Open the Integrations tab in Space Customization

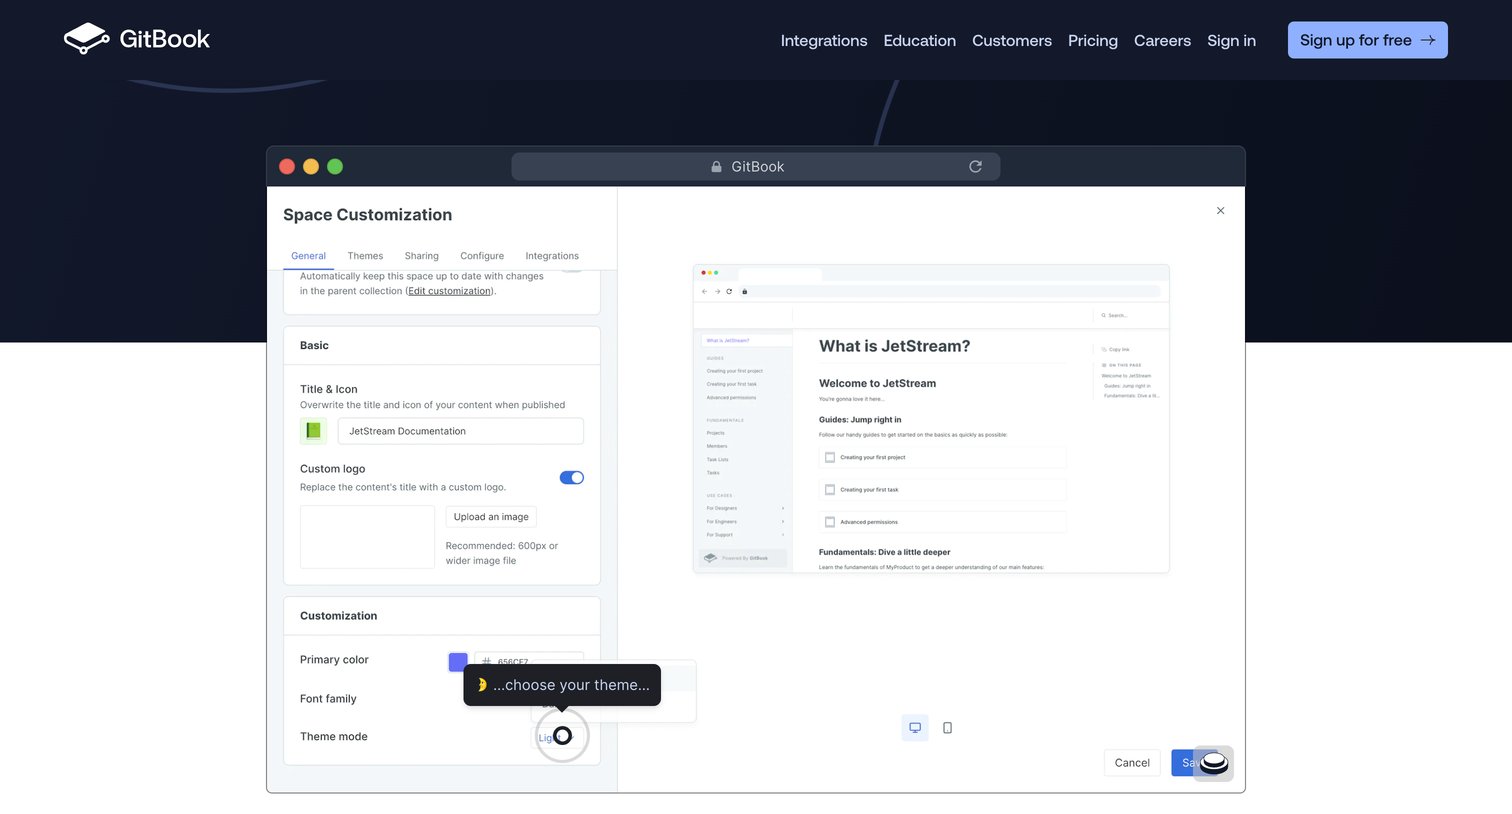click(x=552, y=256)
